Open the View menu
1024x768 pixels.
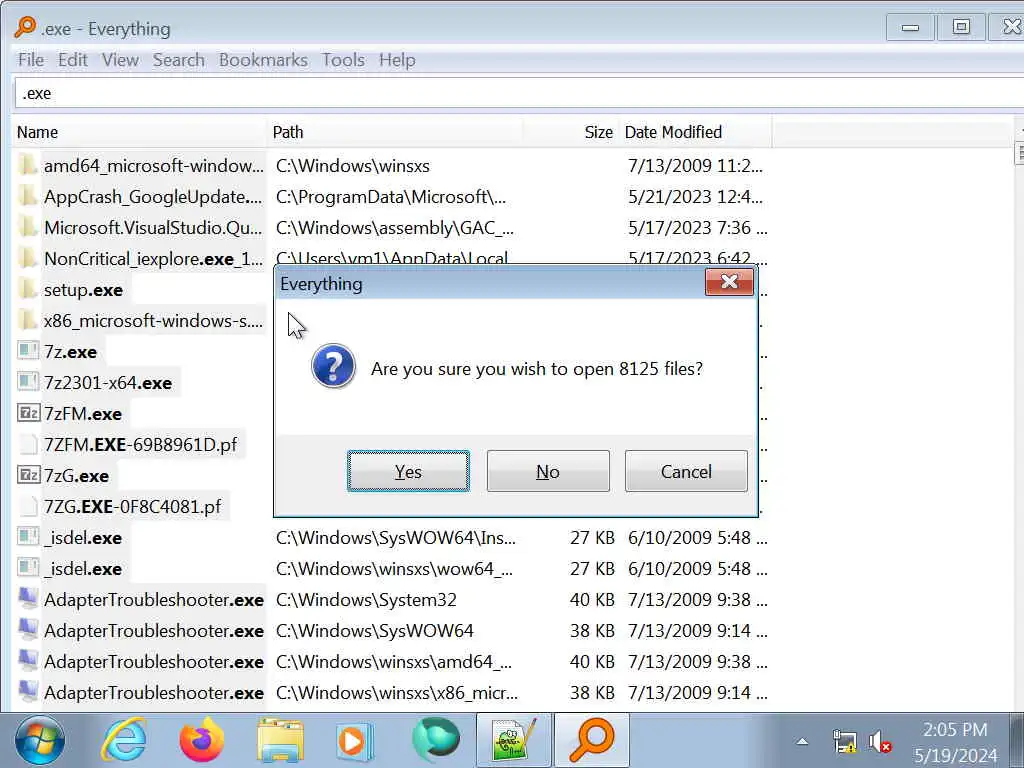[x=120, y=60]
